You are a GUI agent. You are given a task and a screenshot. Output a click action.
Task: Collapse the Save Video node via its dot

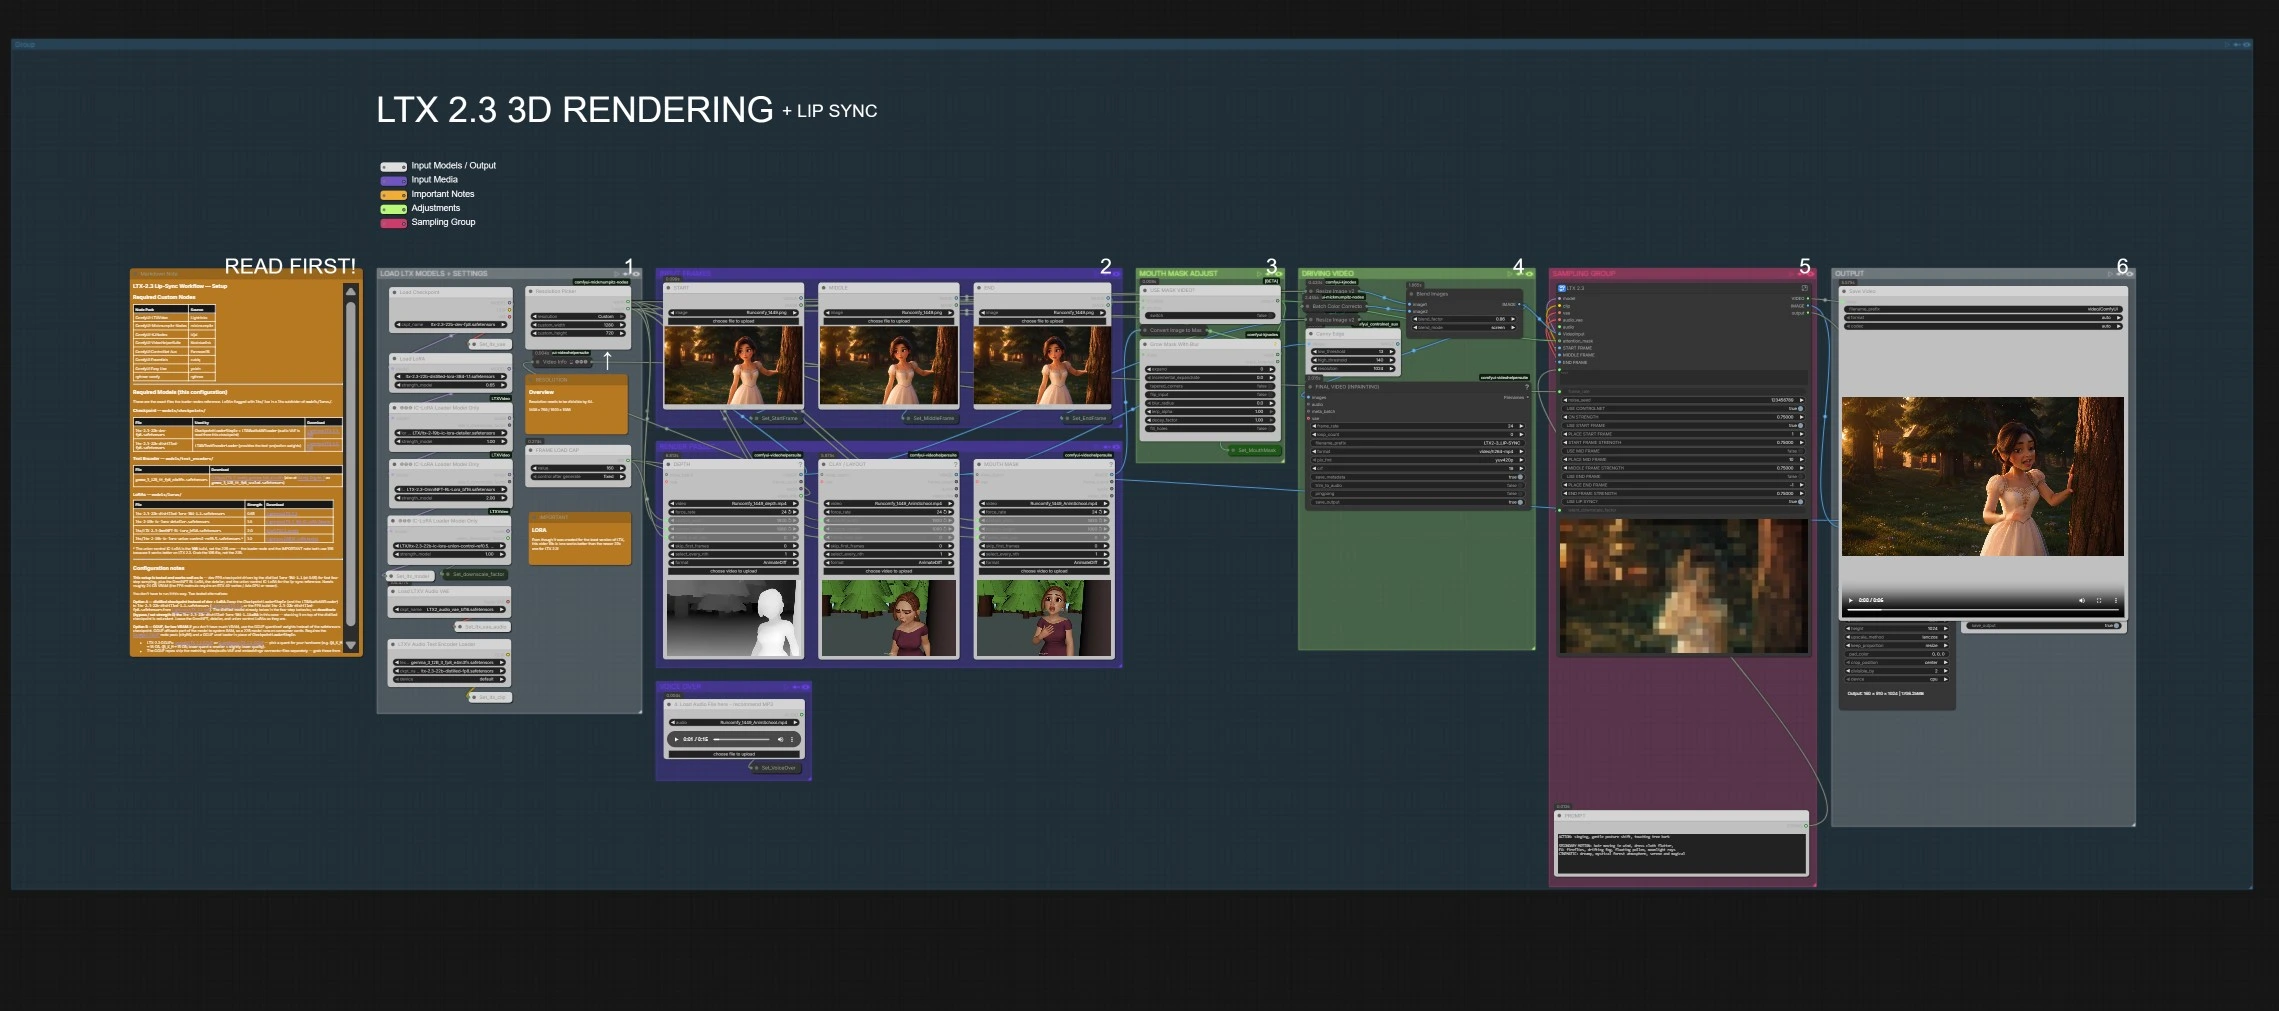click(1844, 291)
